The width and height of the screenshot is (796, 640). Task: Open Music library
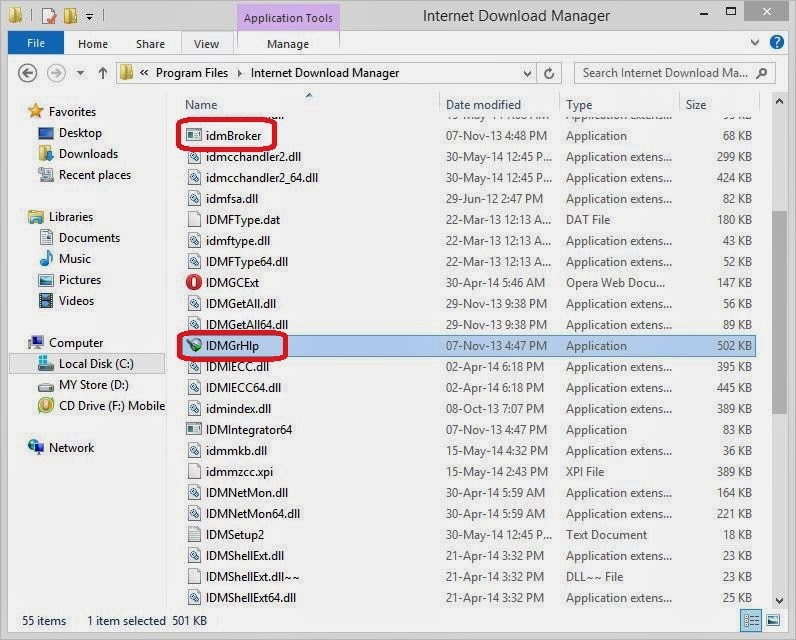(75, 259)
